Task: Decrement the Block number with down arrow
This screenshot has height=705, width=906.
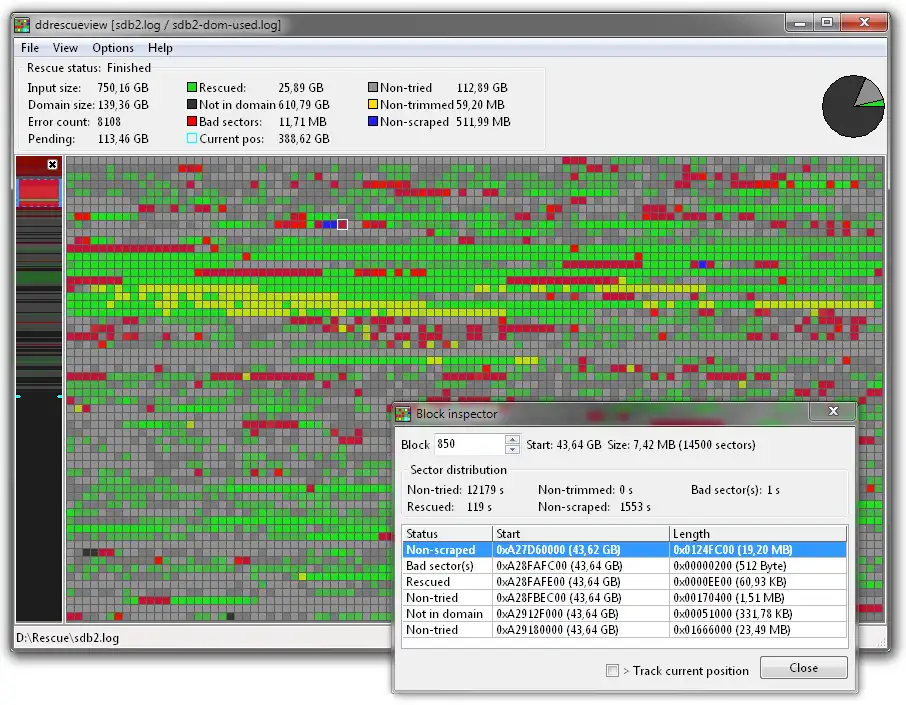Action: tap(513, 450)
